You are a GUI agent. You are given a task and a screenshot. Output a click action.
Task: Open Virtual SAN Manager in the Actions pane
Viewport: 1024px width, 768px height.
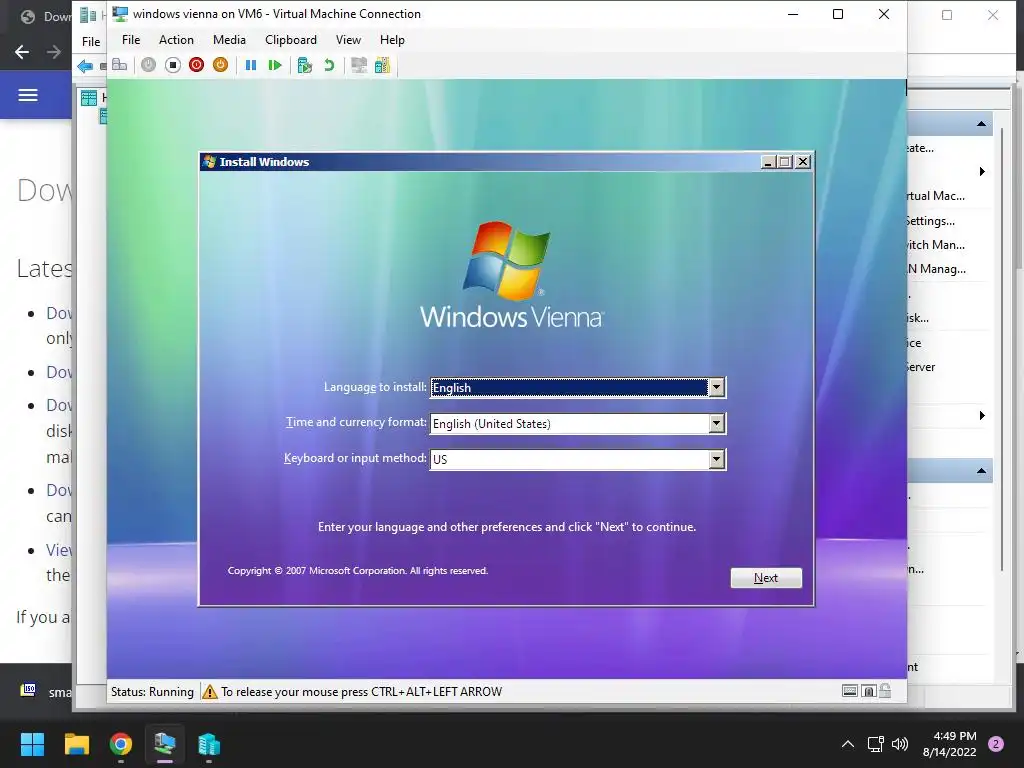(936, 268)
